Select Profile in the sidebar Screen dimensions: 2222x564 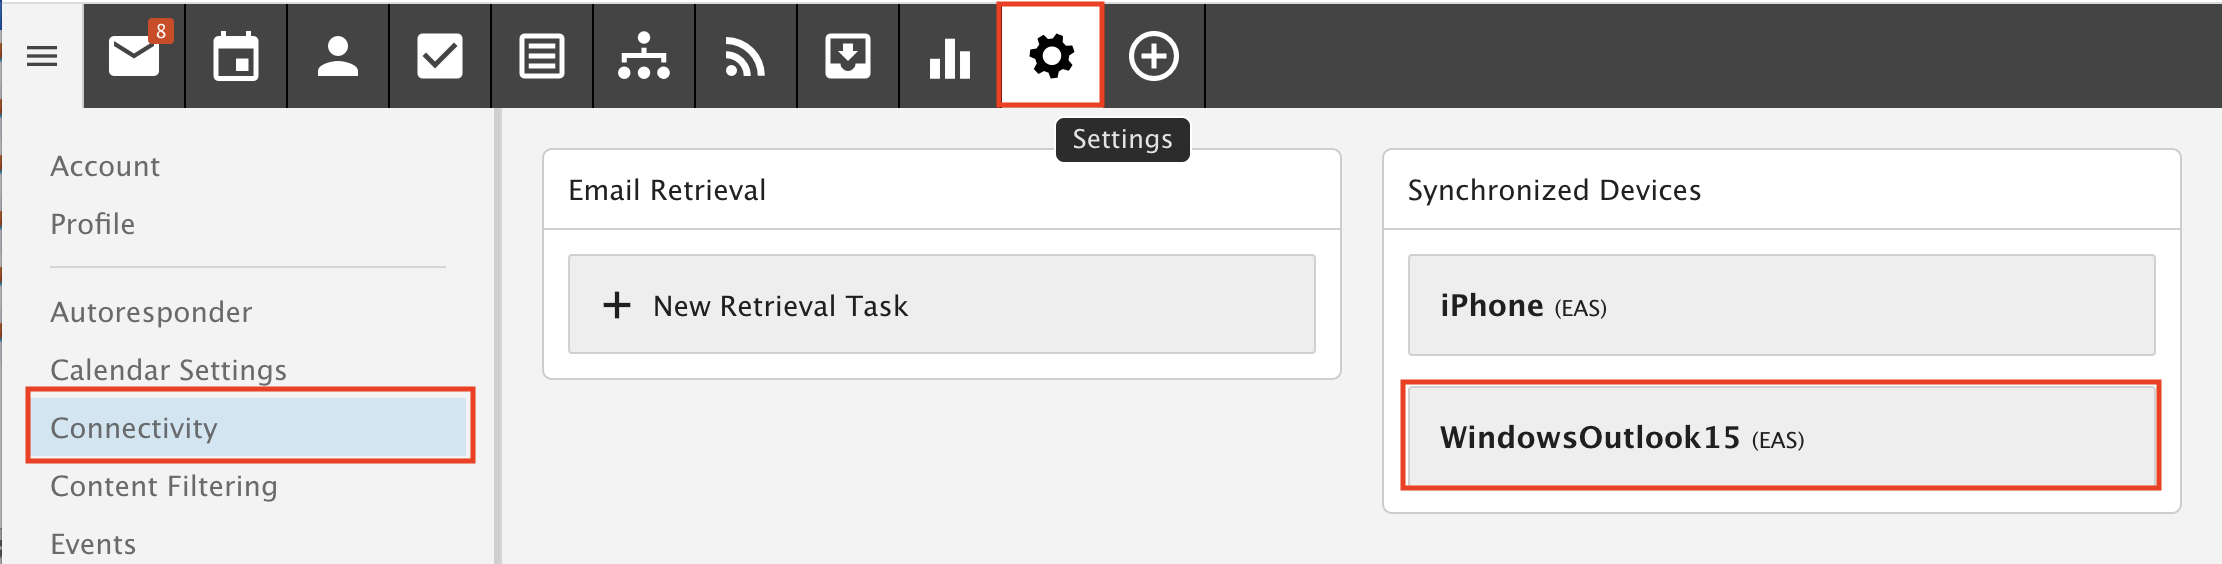(x=93, y=224)
